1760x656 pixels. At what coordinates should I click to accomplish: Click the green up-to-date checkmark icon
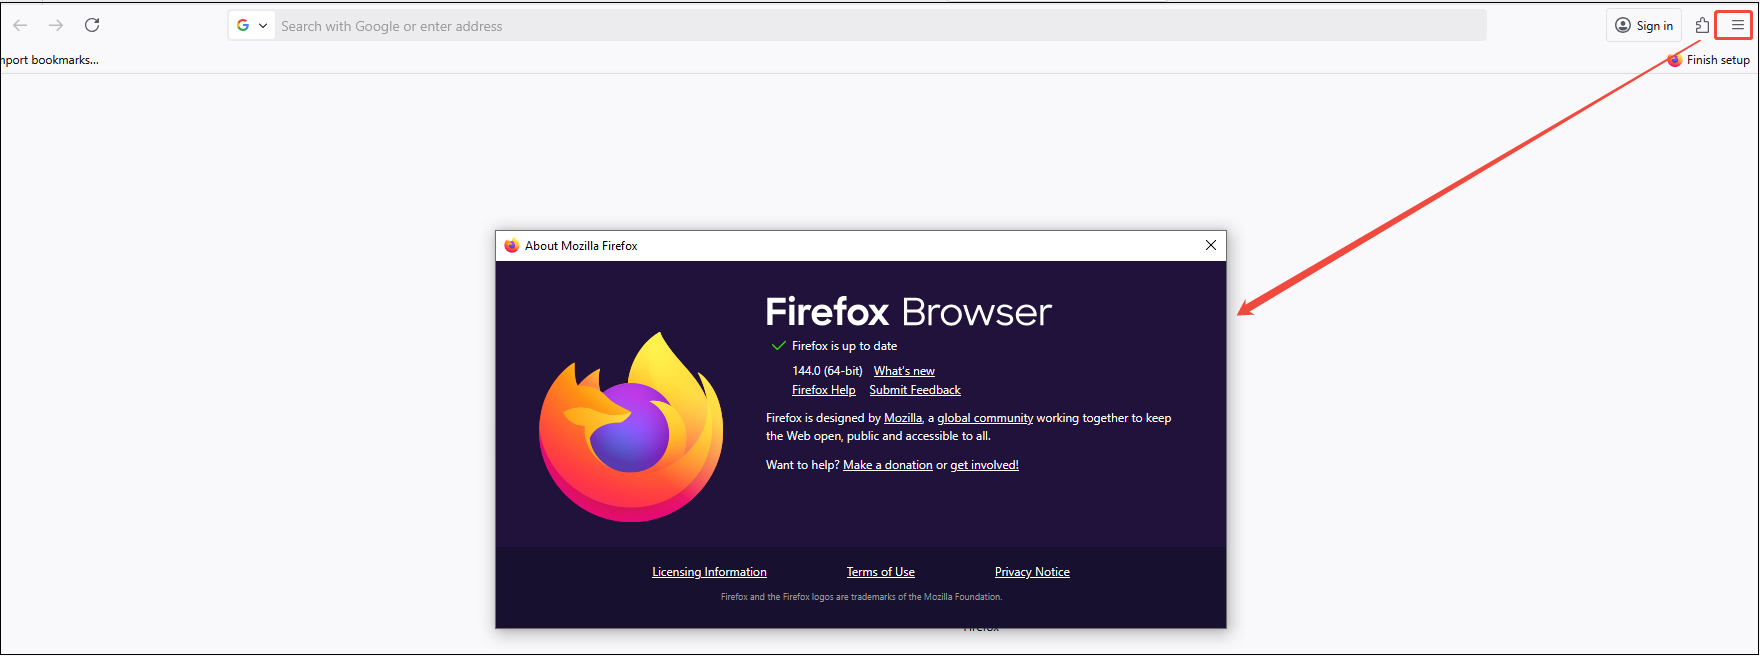(778, 346)
